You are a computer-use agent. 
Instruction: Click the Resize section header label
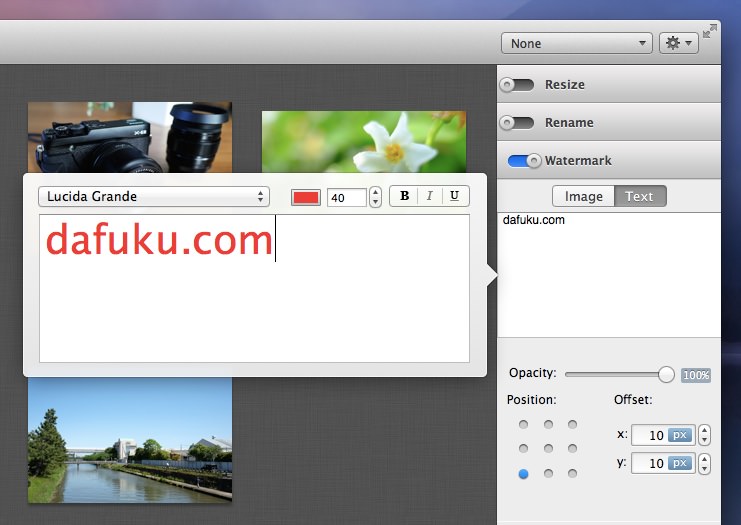pos(565,85)
